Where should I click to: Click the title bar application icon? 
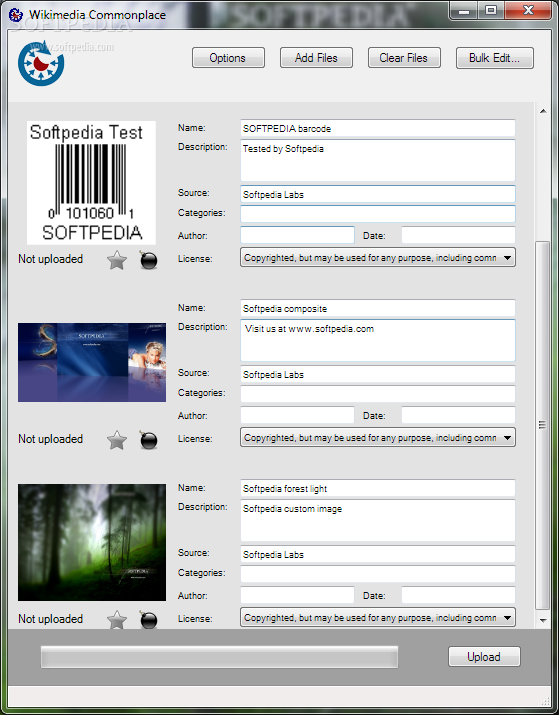click(x=16, y=15)
